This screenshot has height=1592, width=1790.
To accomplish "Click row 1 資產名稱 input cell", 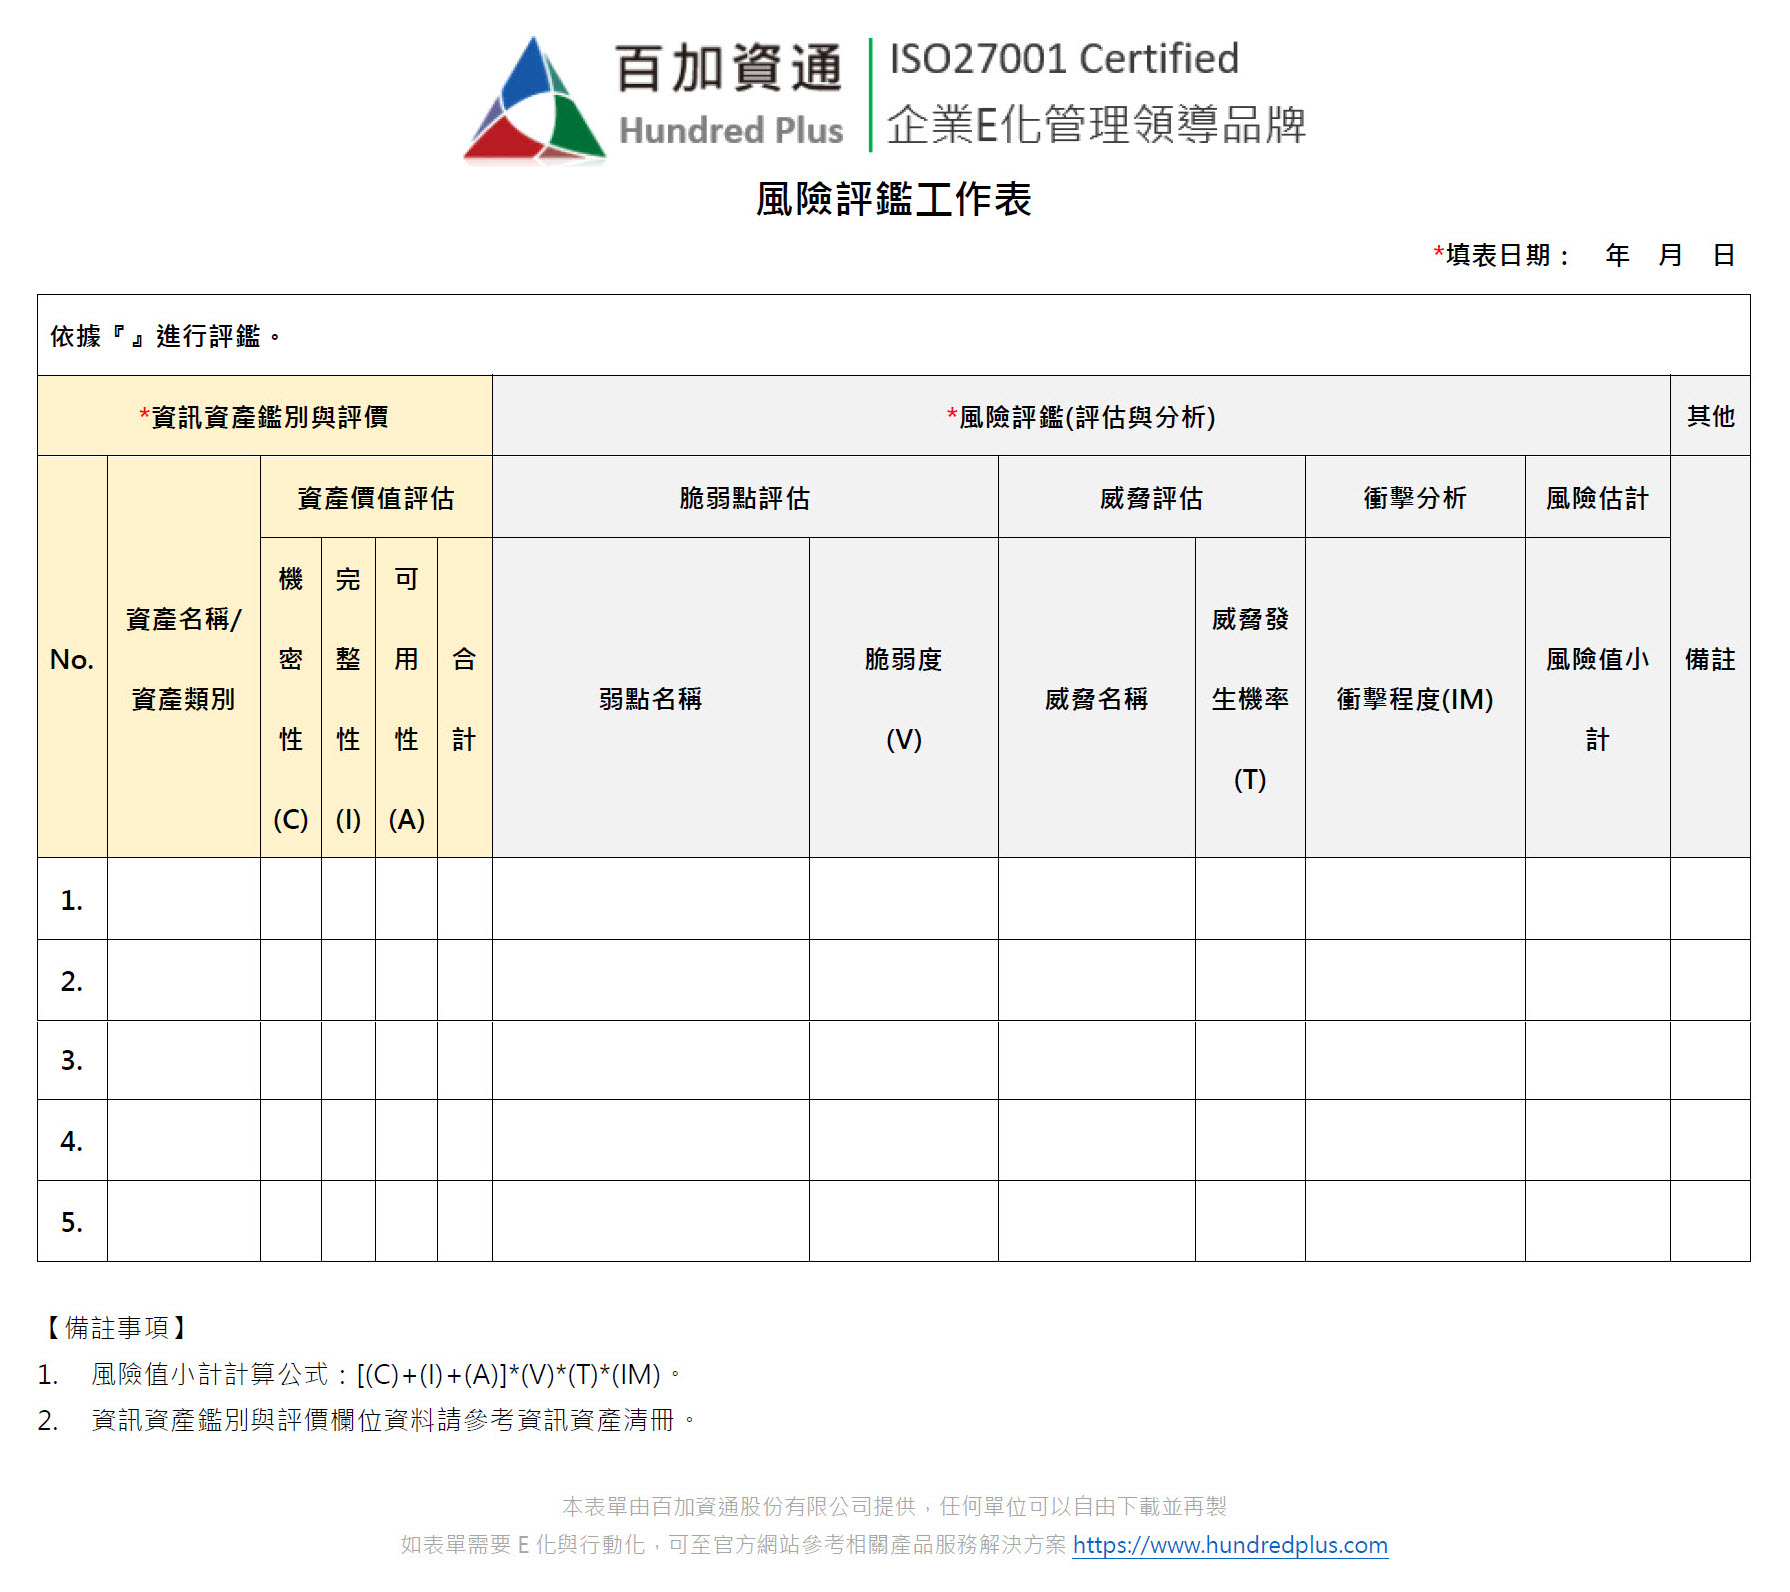I will [x=182, y=899].
